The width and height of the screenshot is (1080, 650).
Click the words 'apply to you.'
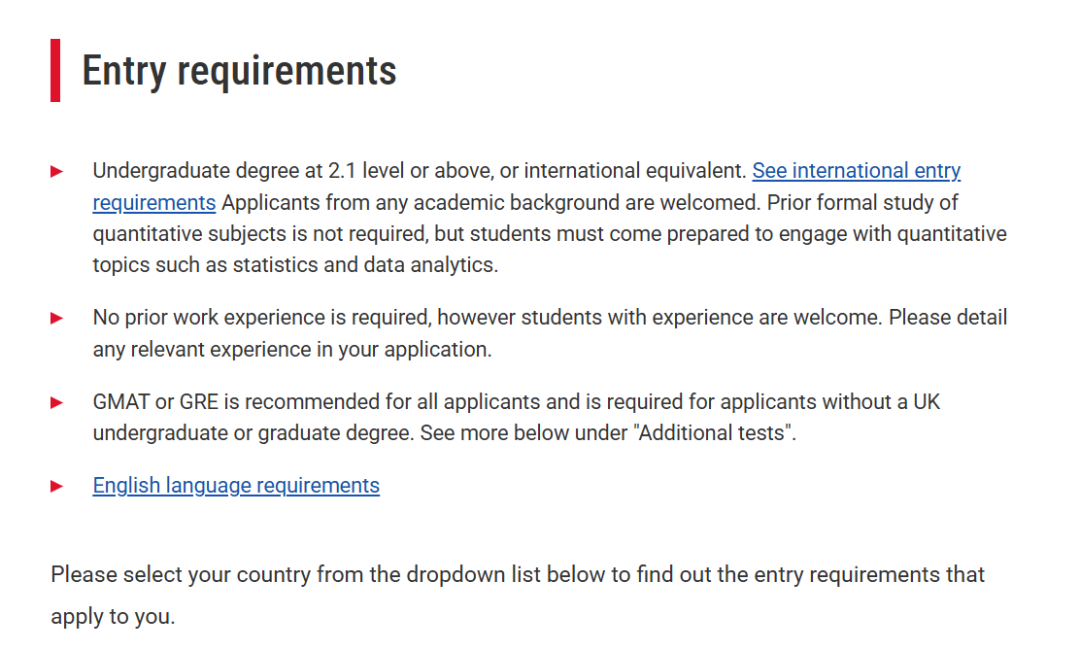tap(113, 616)
